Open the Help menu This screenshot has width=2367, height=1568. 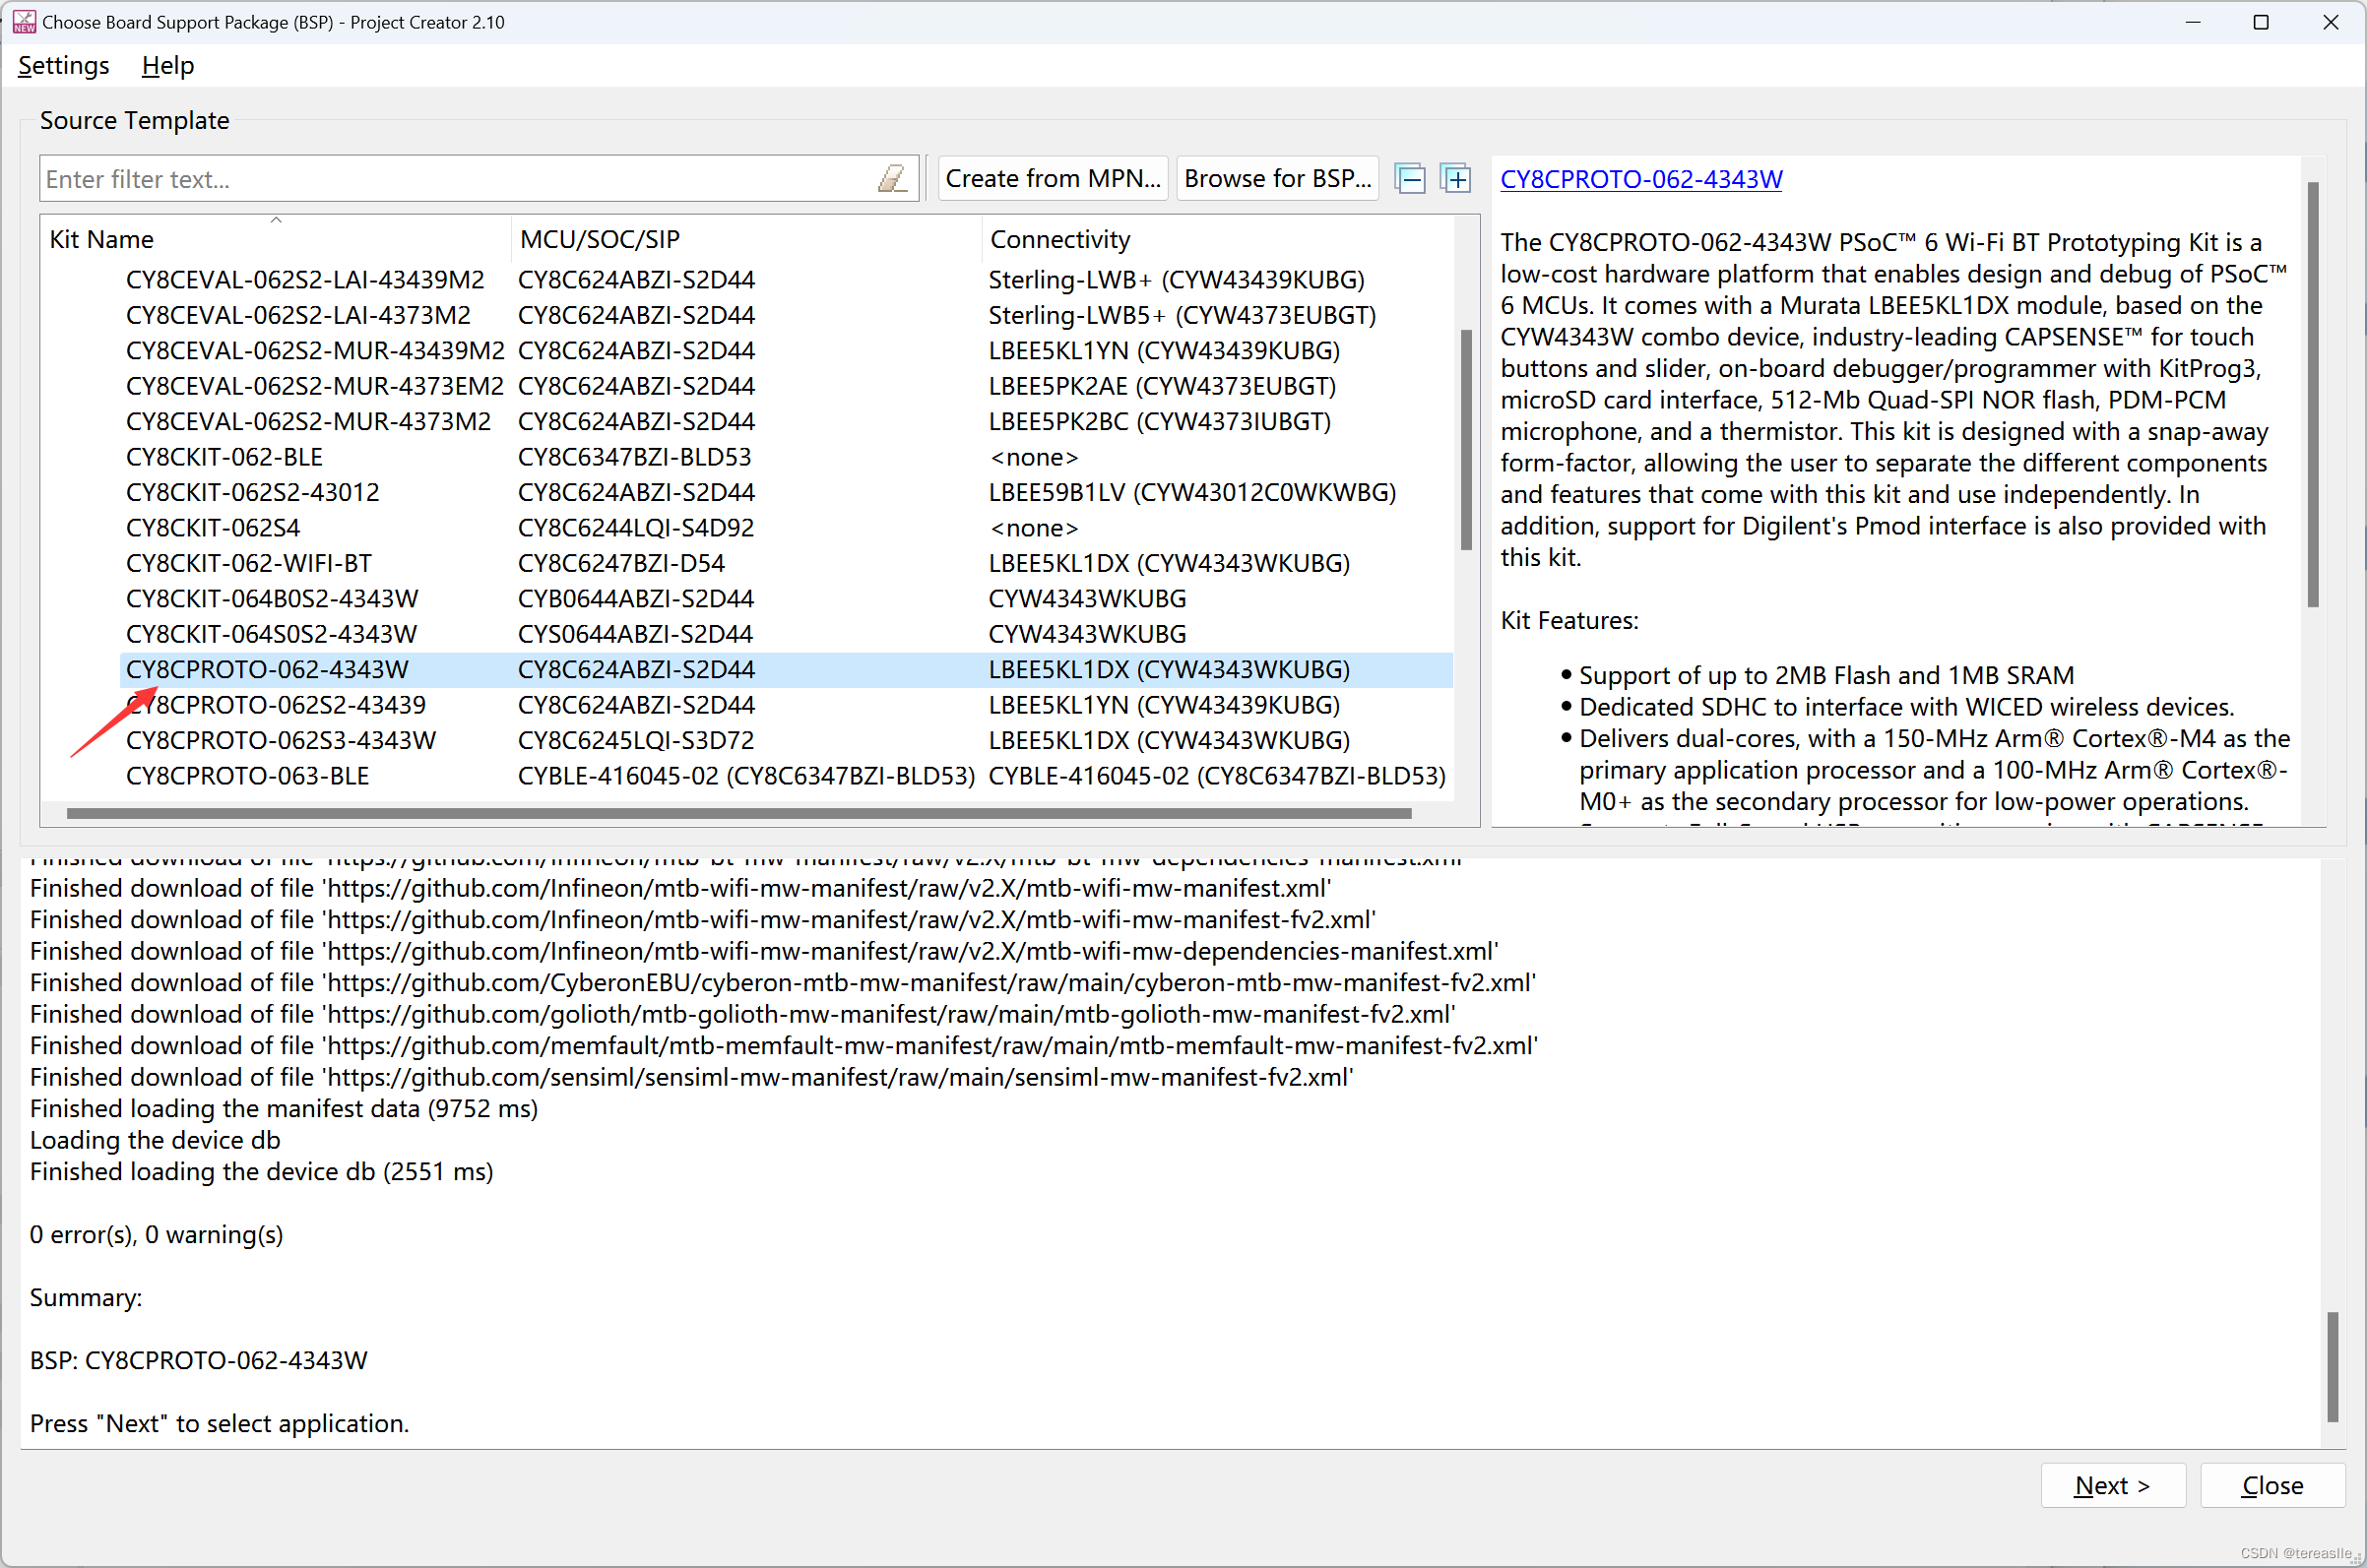click(x=167, y=66)
